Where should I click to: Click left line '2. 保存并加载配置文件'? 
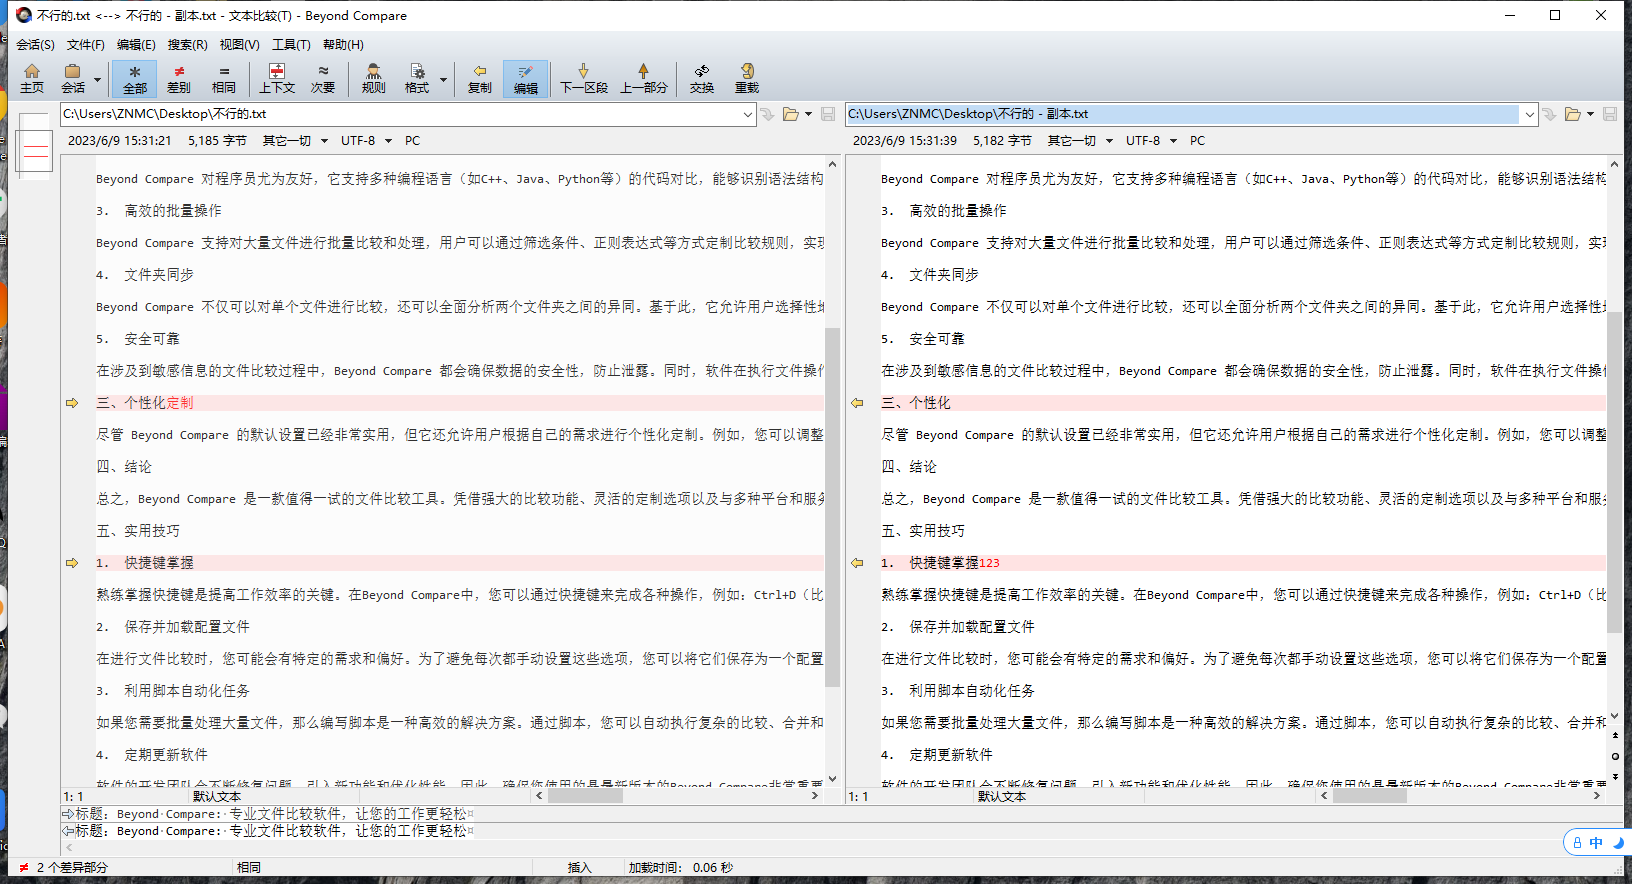click(x=173, y=627)
